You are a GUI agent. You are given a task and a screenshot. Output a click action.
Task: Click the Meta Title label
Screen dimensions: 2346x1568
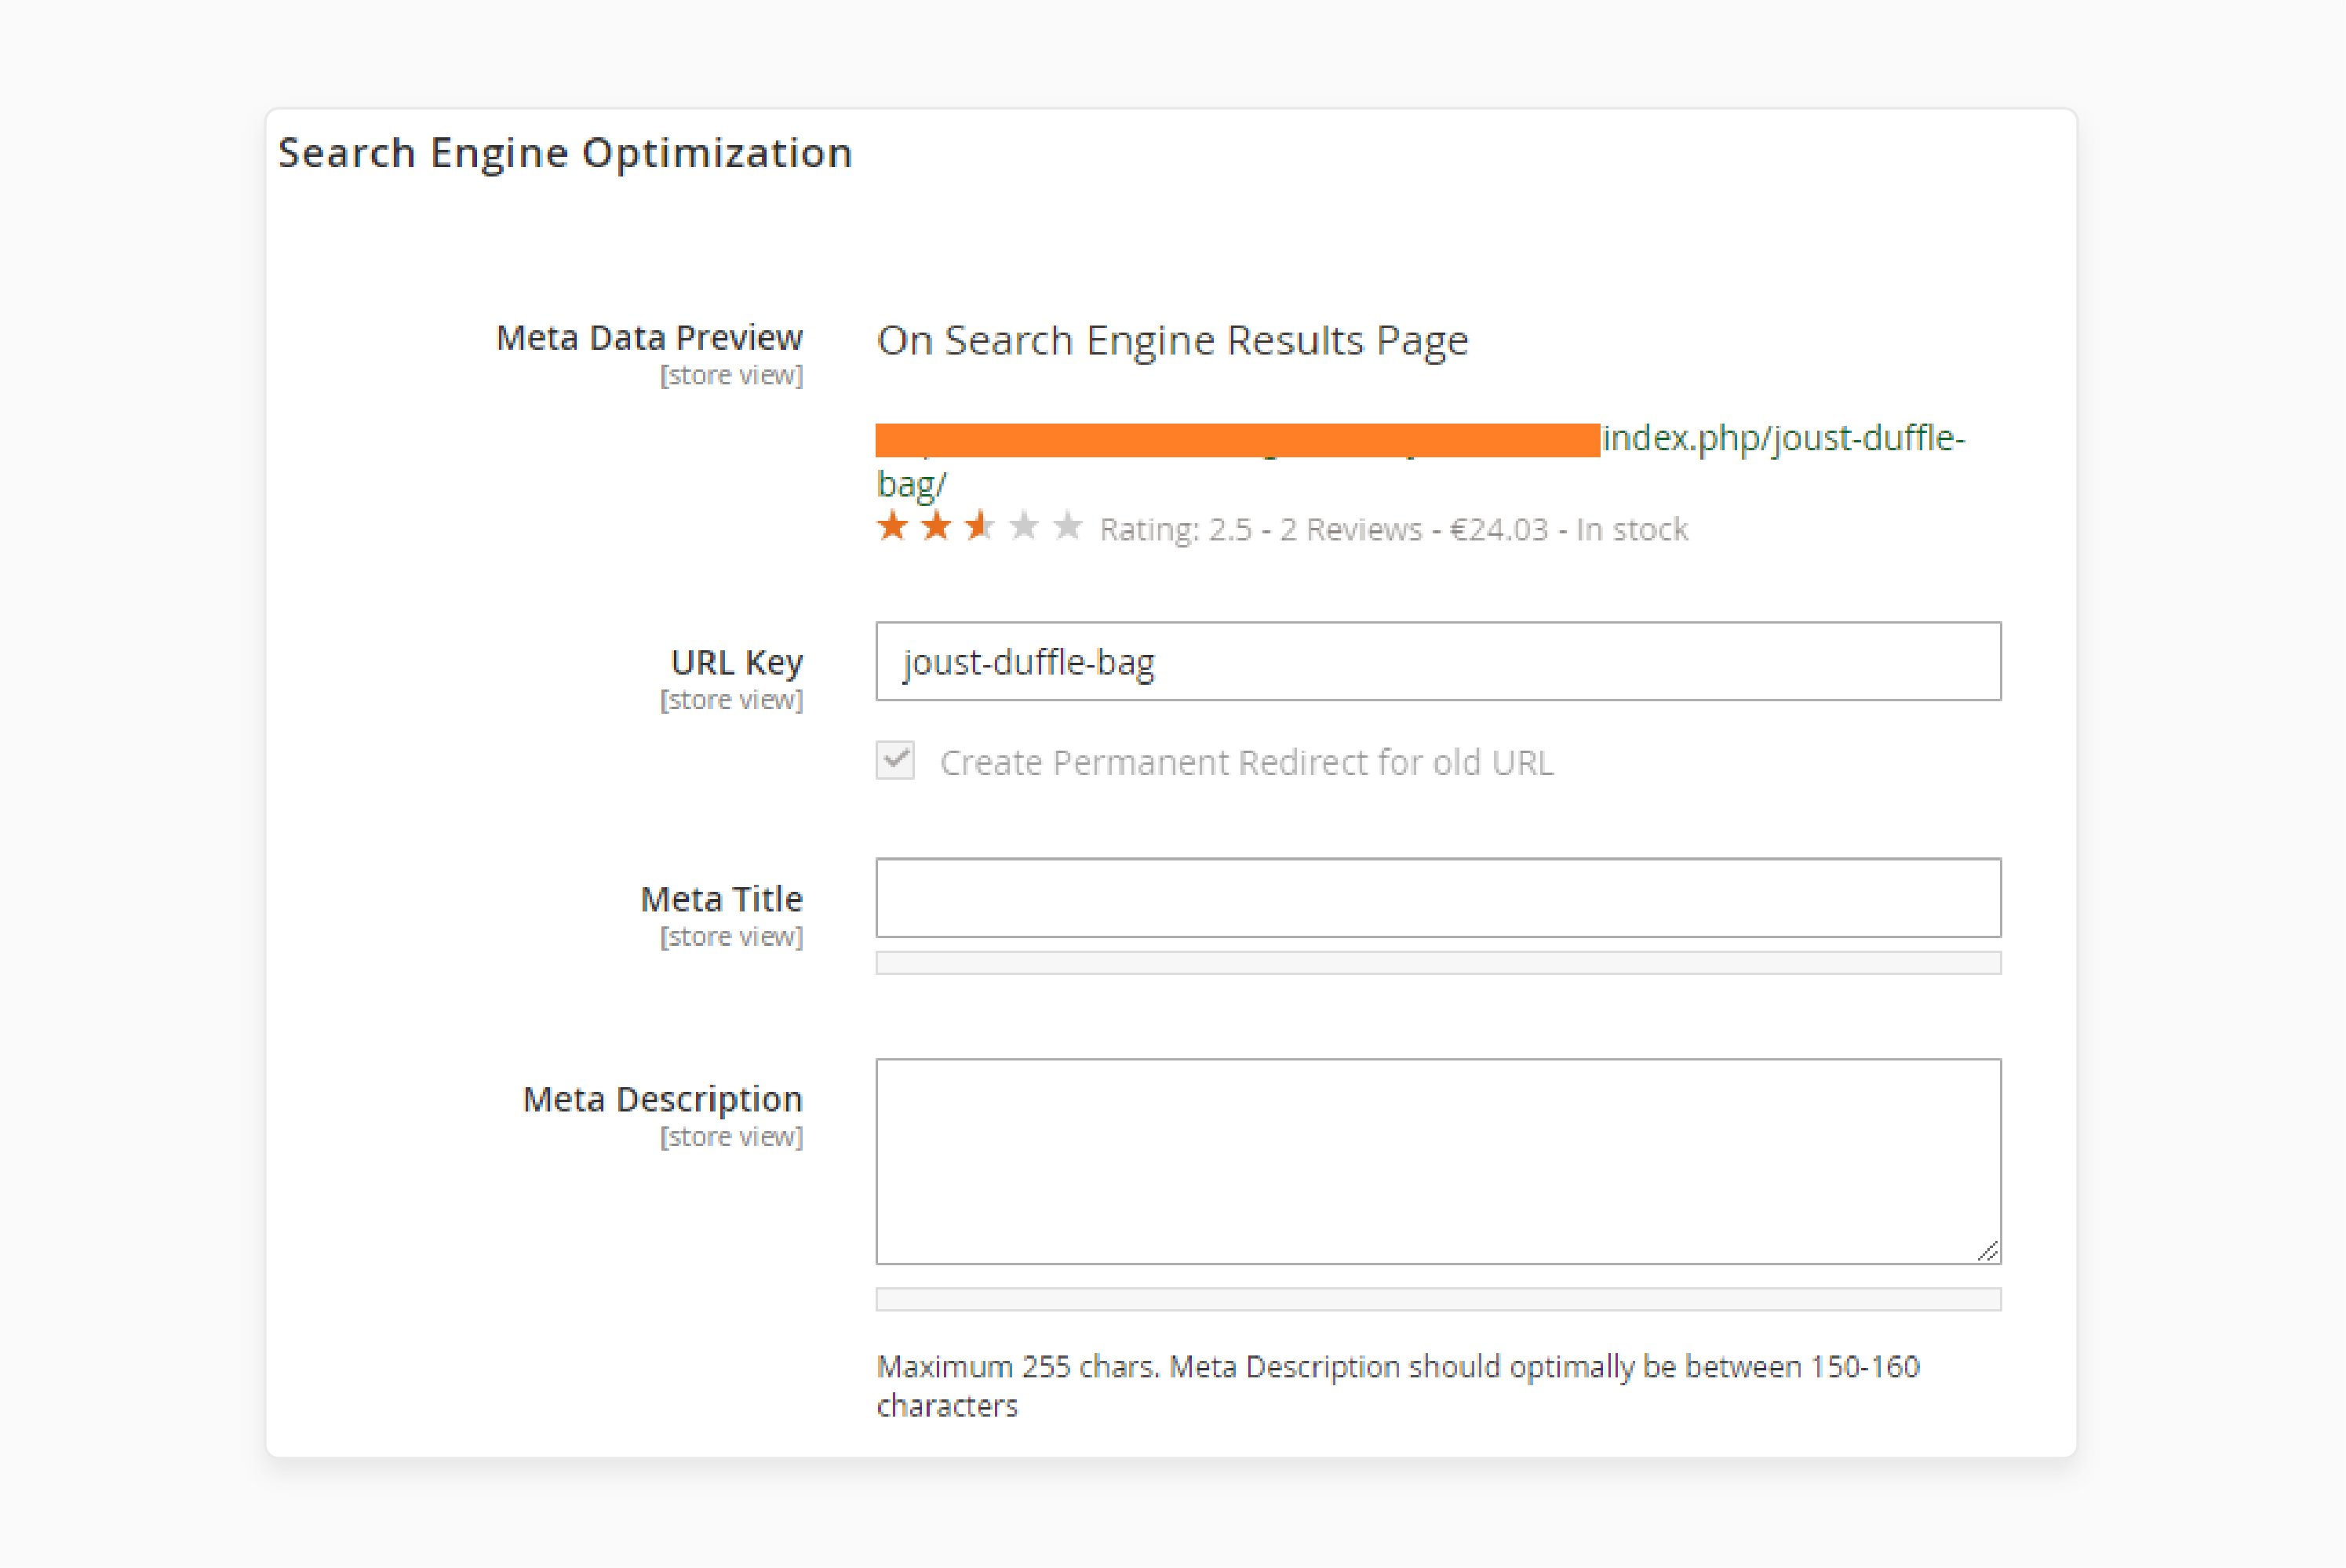722,899
